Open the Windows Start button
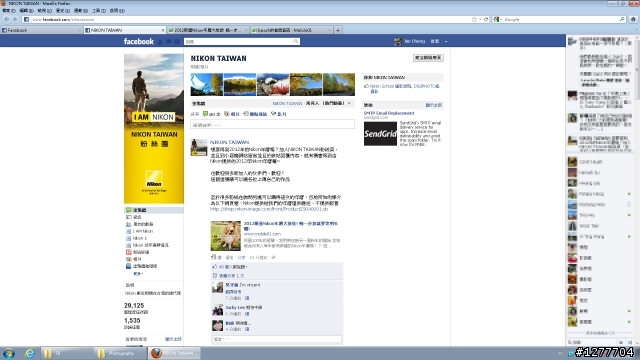The width and height of the screenshot is (640, 360). [x=9, y=353]
